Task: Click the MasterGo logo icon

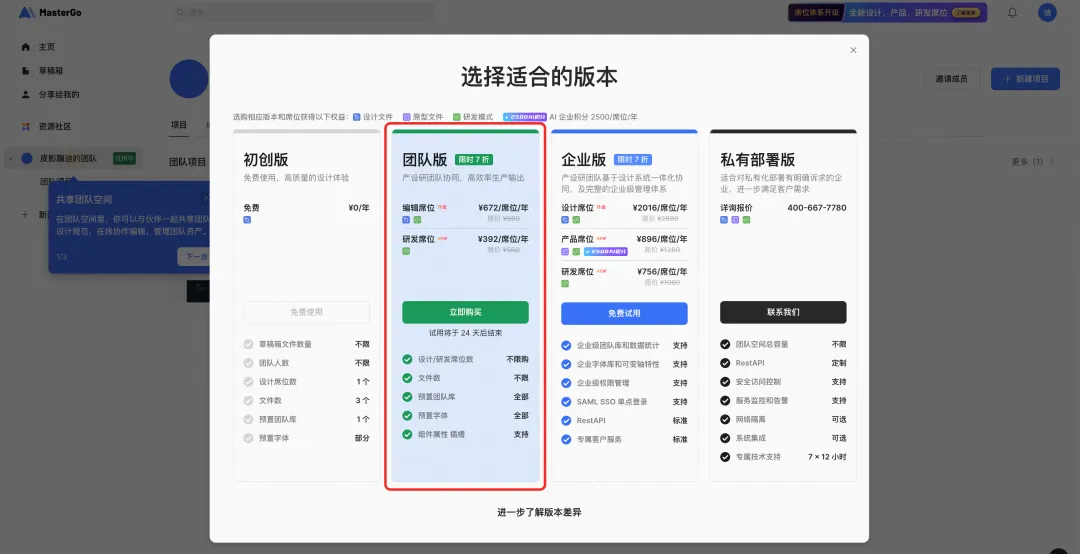Action: (x=26, y=12)
